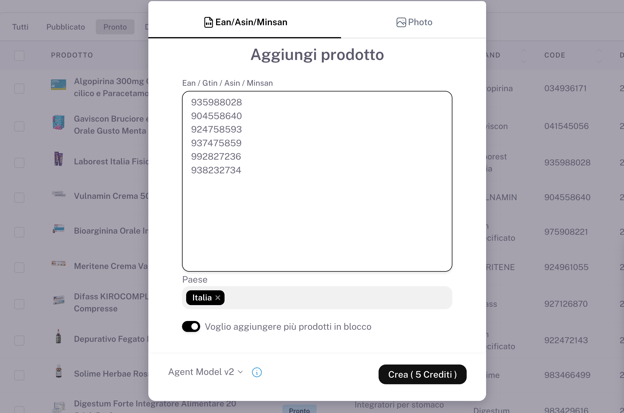Open the Agent Model v2 dropdown
624x413 pixels.
(x=205, y=372)
